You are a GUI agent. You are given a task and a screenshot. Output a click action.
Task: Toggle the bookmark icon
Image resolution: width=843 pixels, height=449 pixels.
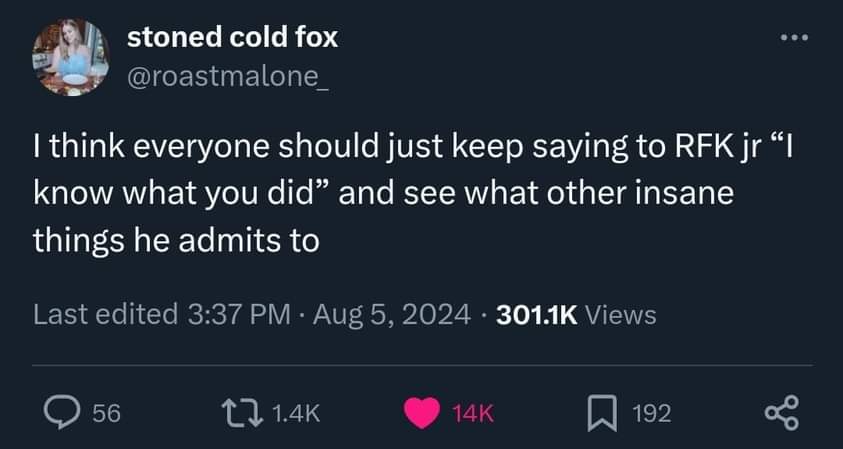point(602,414)
